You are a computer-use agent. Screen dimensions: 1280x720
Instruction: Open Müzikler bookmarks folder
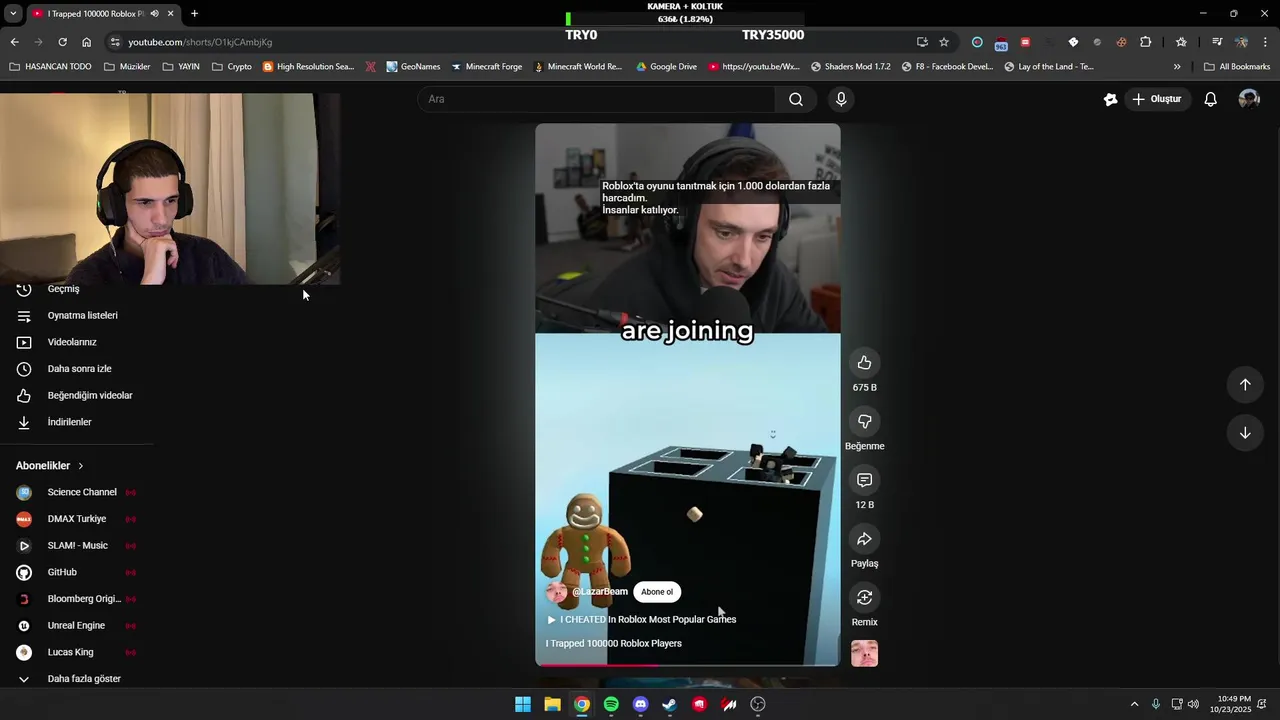tap(126, 67)
